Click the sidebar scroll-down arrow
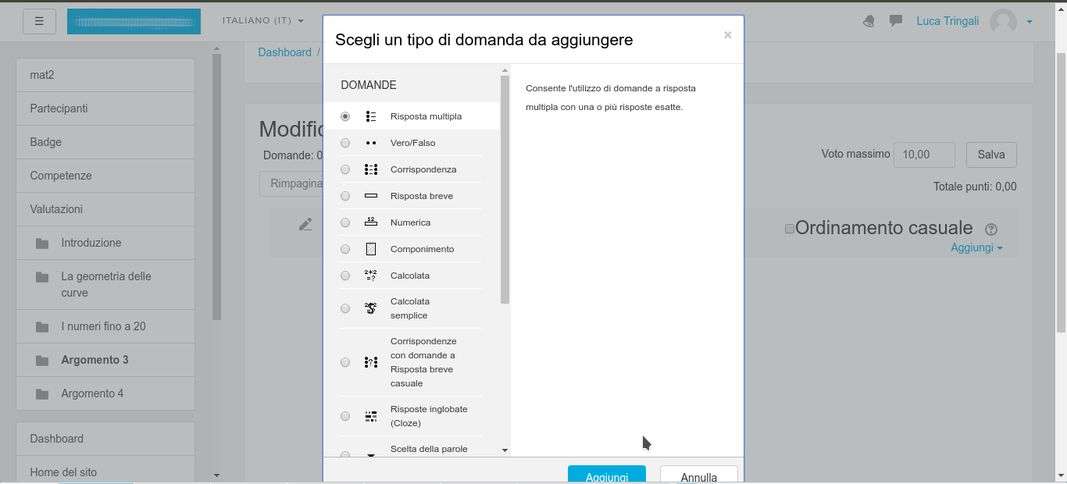This screenshot has width=1067, height=484. tap(216, 474)
